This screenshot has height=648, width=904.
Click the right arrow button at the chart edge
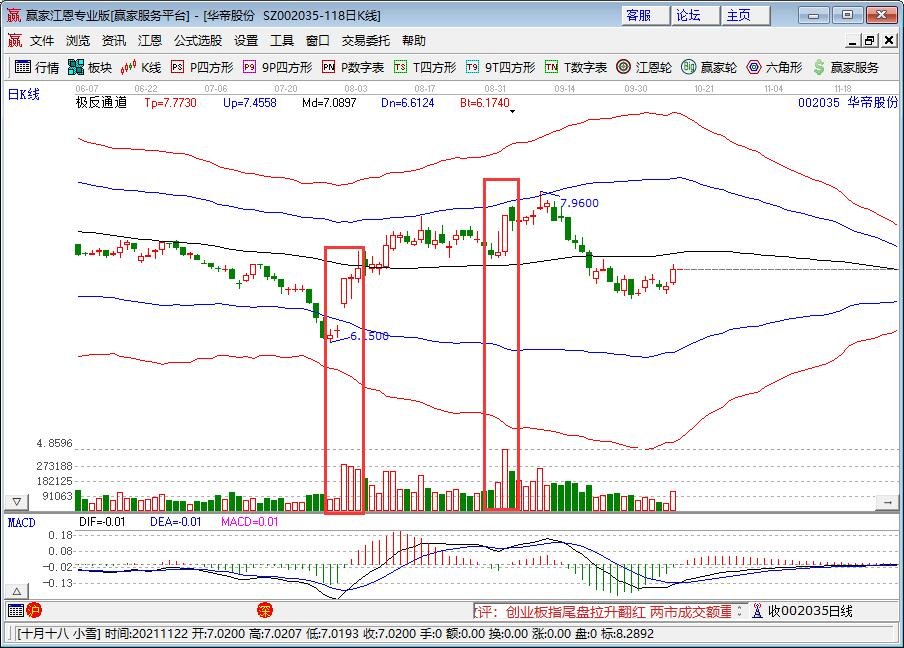(887, 502)
